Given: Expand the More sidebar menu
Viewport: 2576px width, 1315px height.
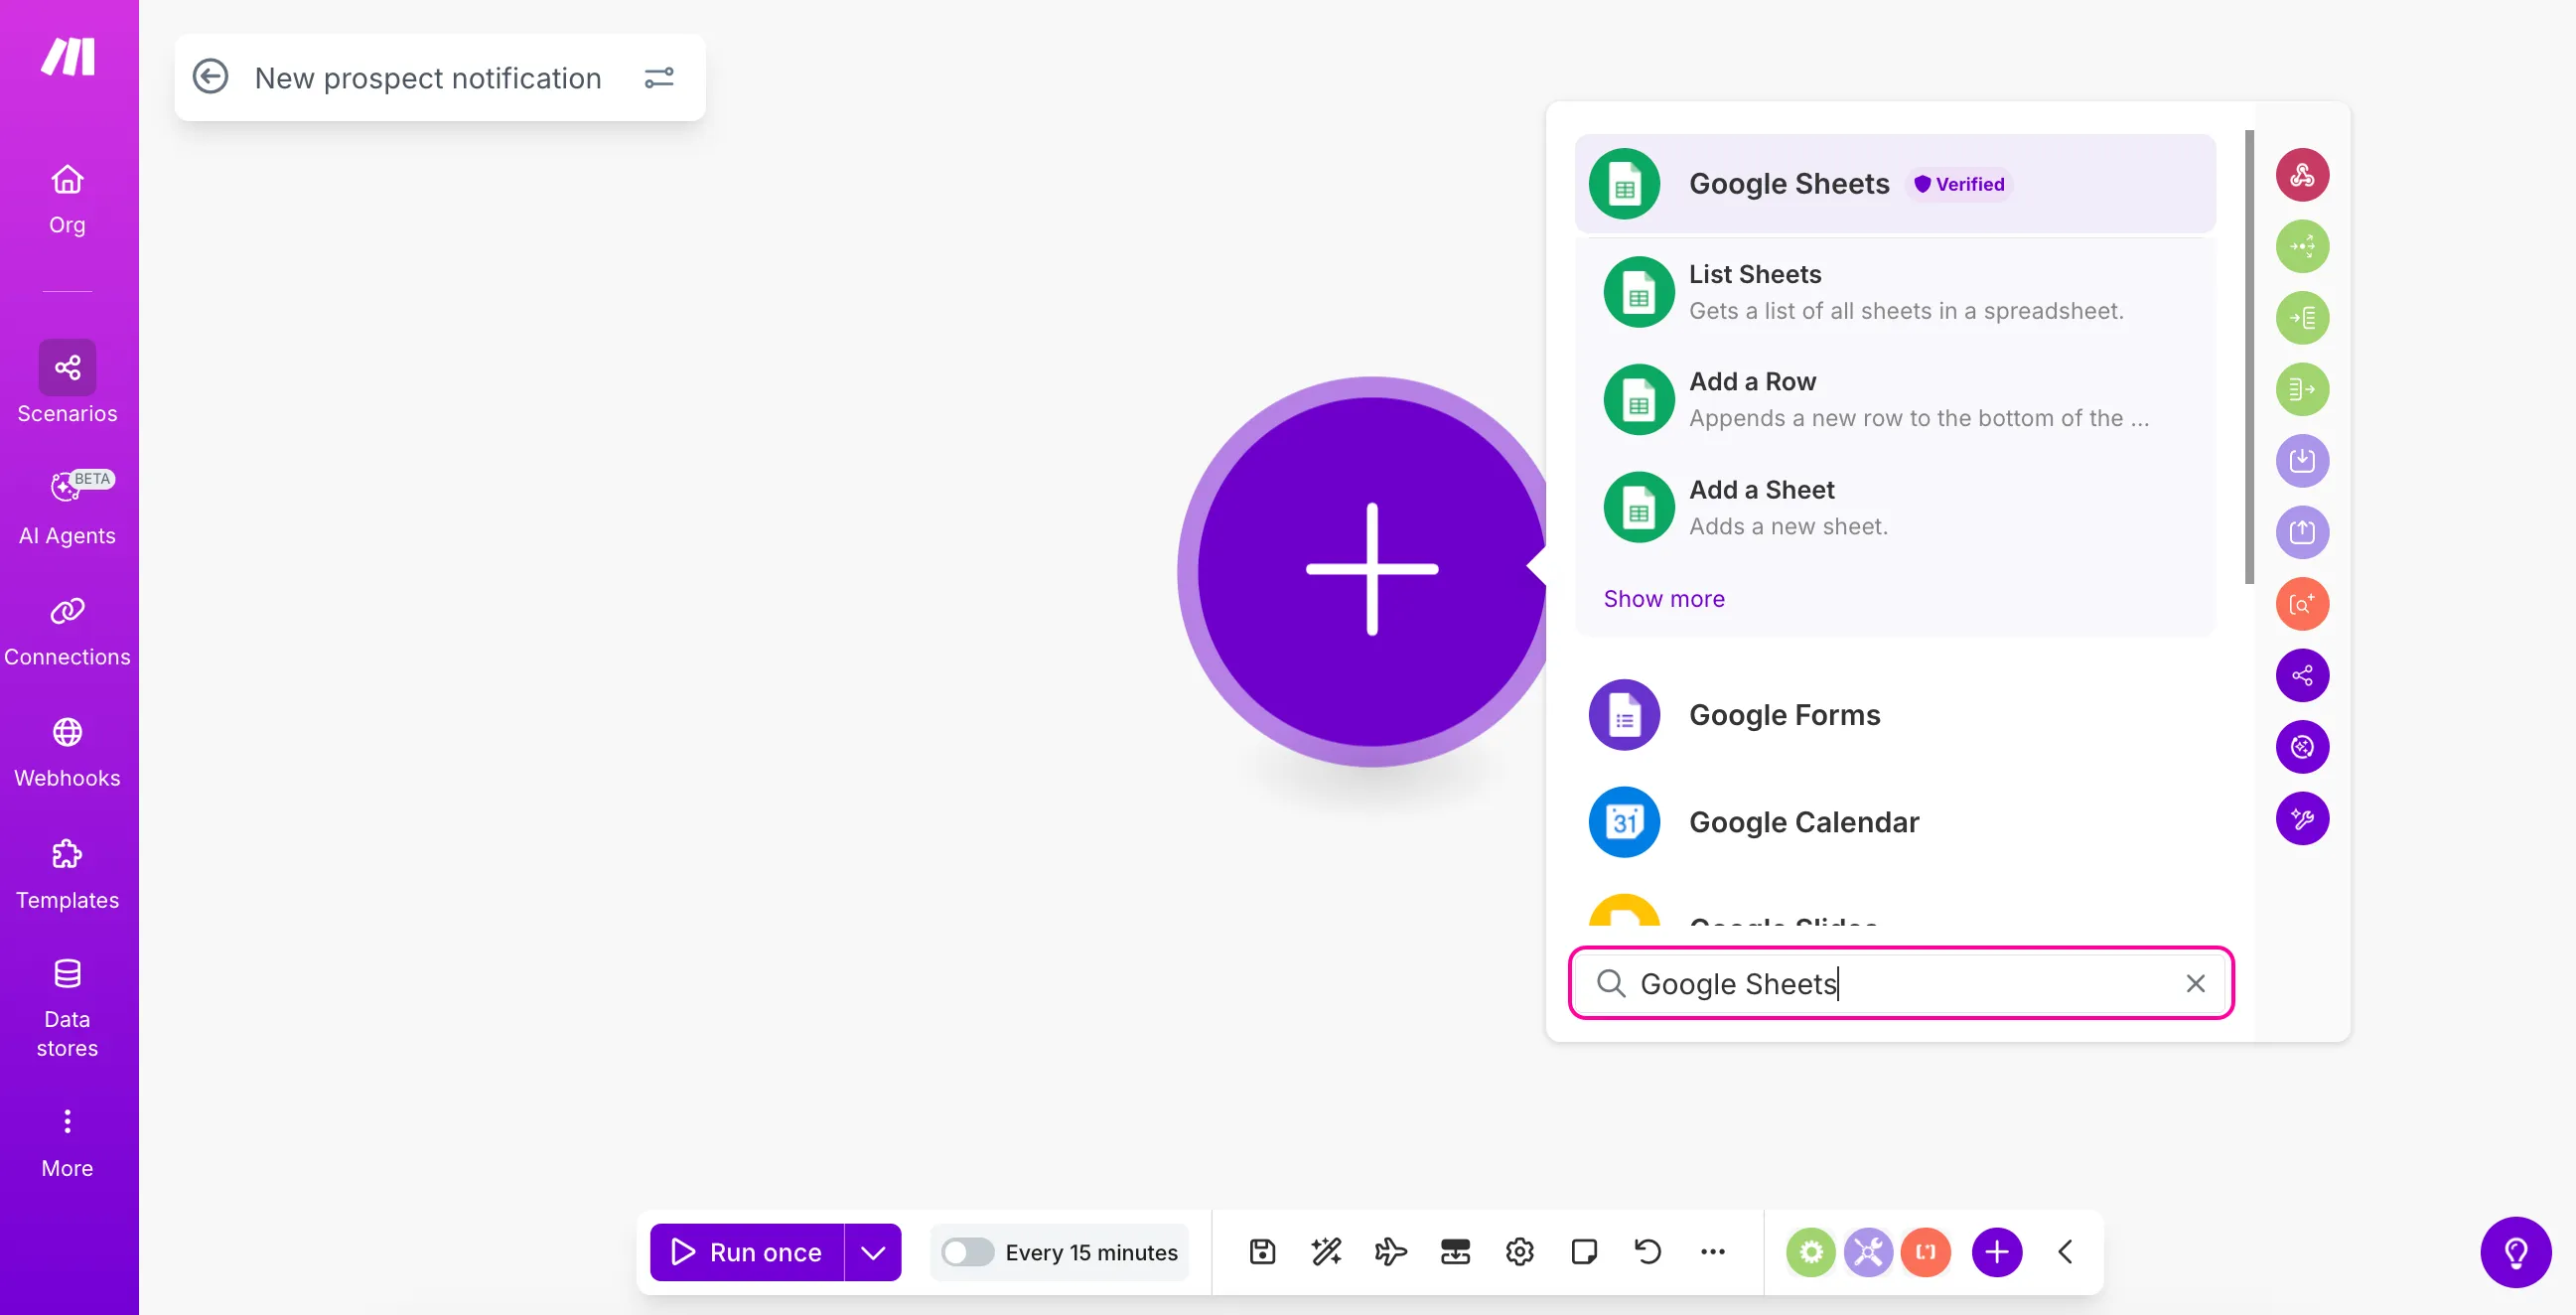Looking at the screenshot, I should click(67, 1143).
